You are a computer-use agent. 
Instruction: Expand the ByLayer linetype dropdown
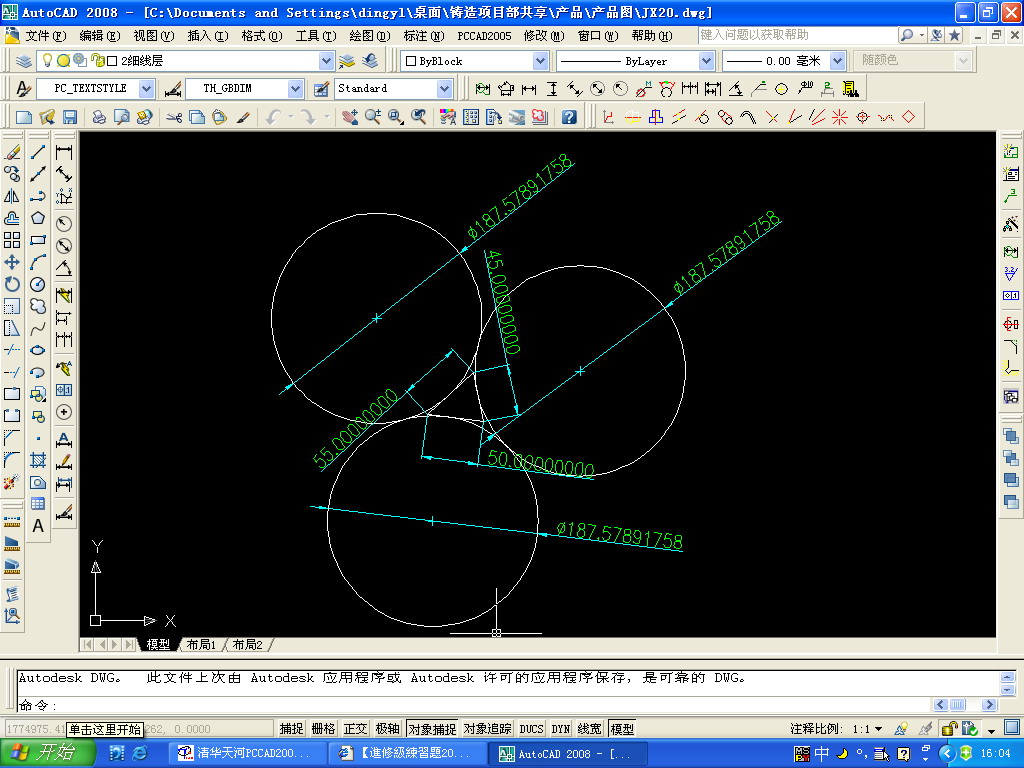tap(707, 61)
